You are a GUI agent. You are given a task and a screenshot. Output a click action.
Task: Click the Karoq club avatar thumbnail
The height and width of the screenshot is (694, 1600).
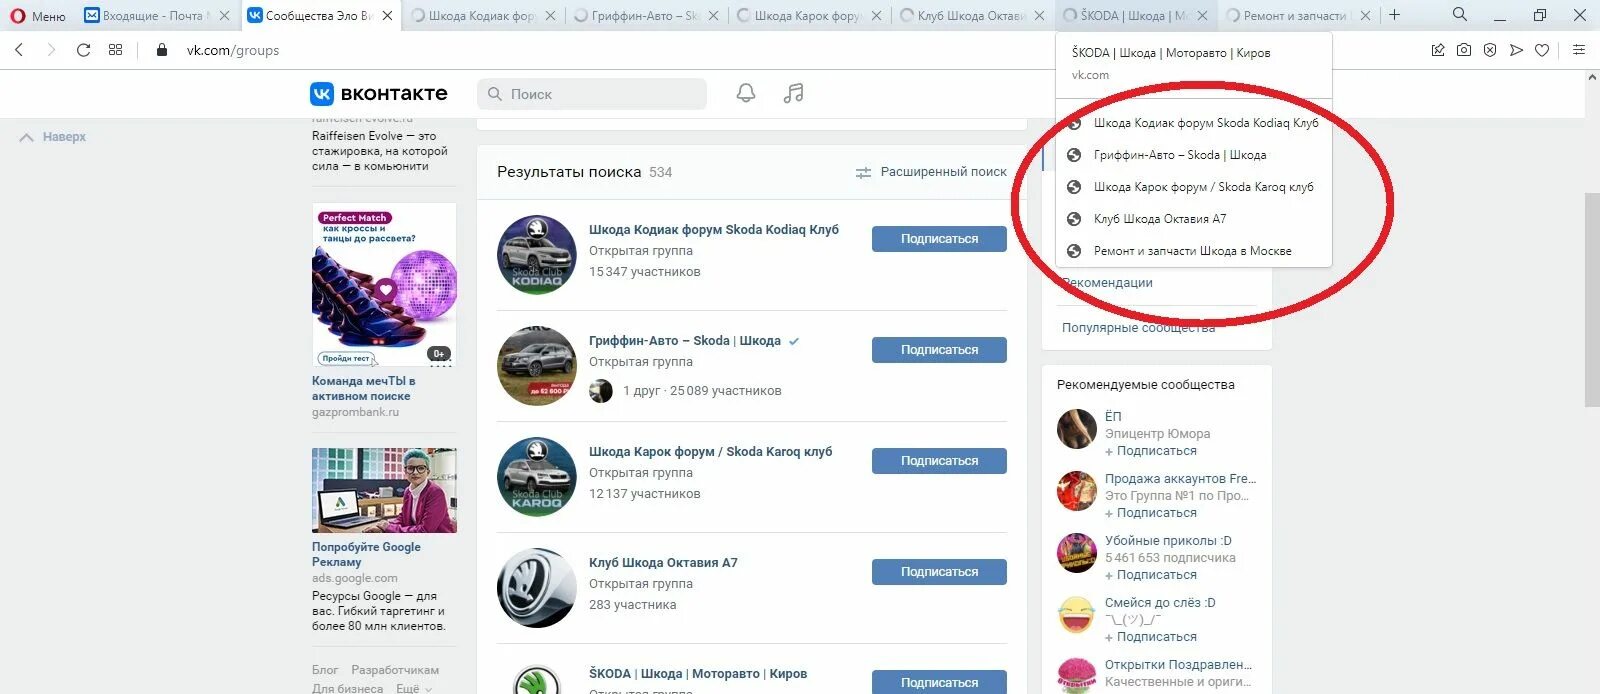[x=537, y=477]
